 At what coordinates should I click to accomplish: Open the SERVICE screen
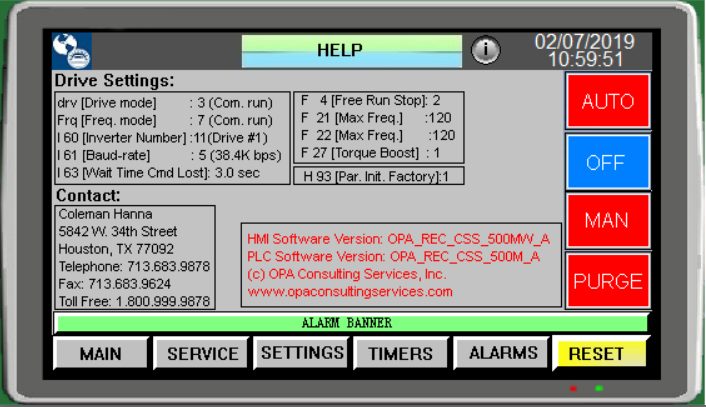(202, 353)
